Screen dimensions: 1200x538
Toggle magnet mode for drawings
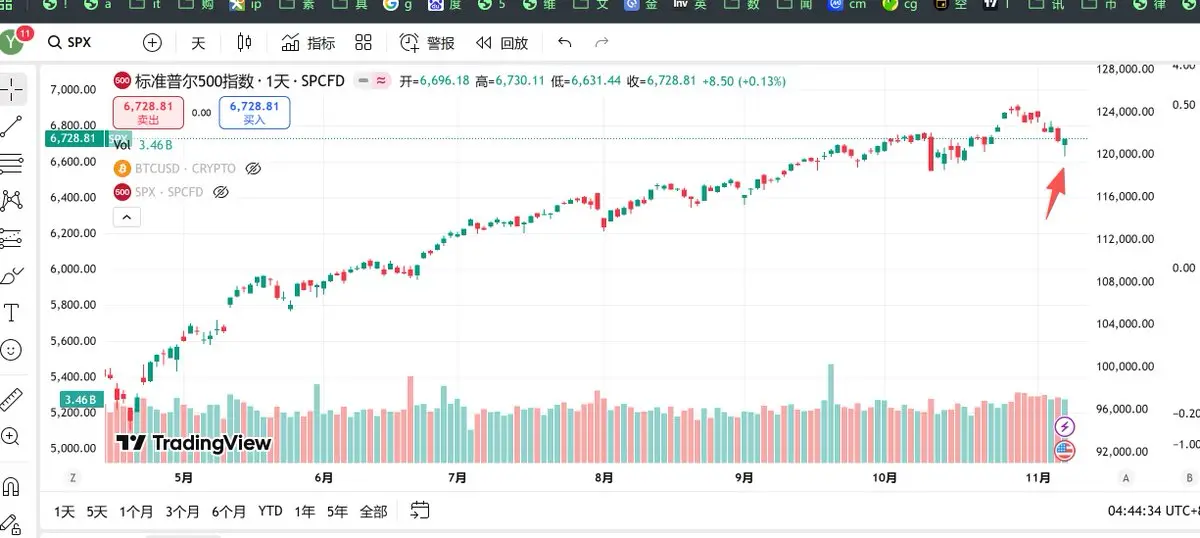tap(12, 486)
